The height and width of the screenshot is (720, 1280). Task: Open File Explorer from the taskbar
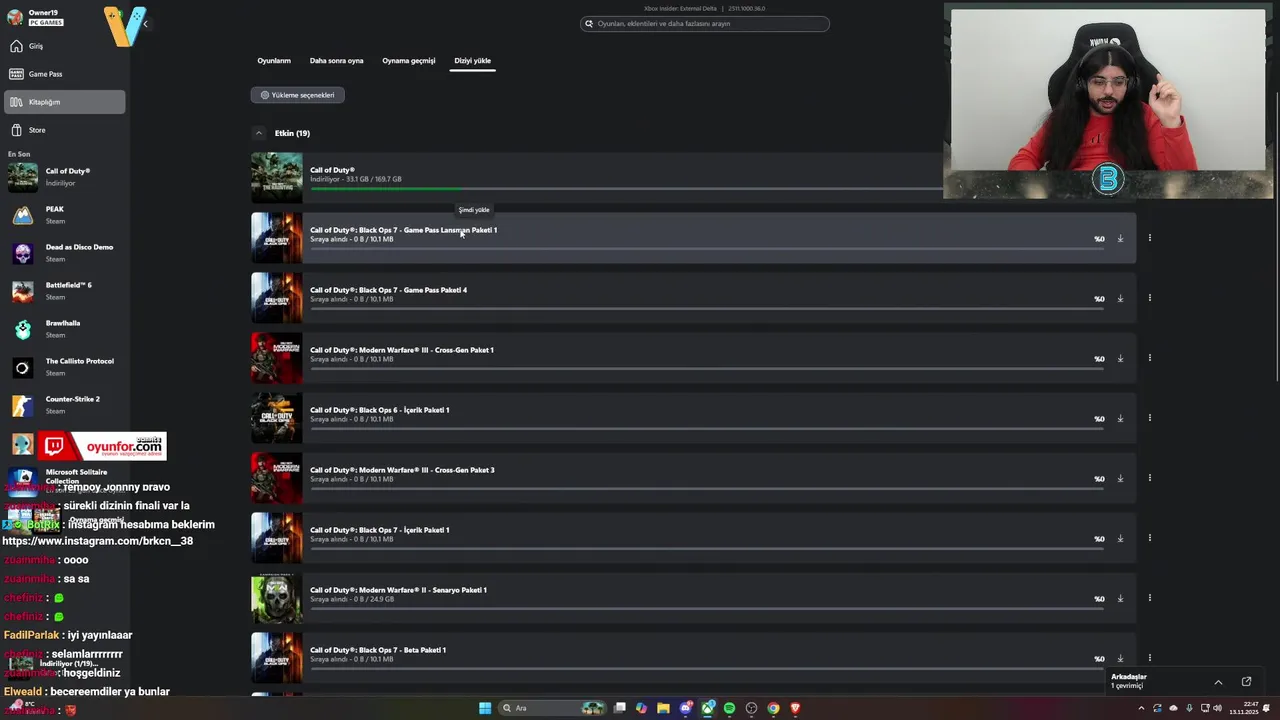point(663,708)
